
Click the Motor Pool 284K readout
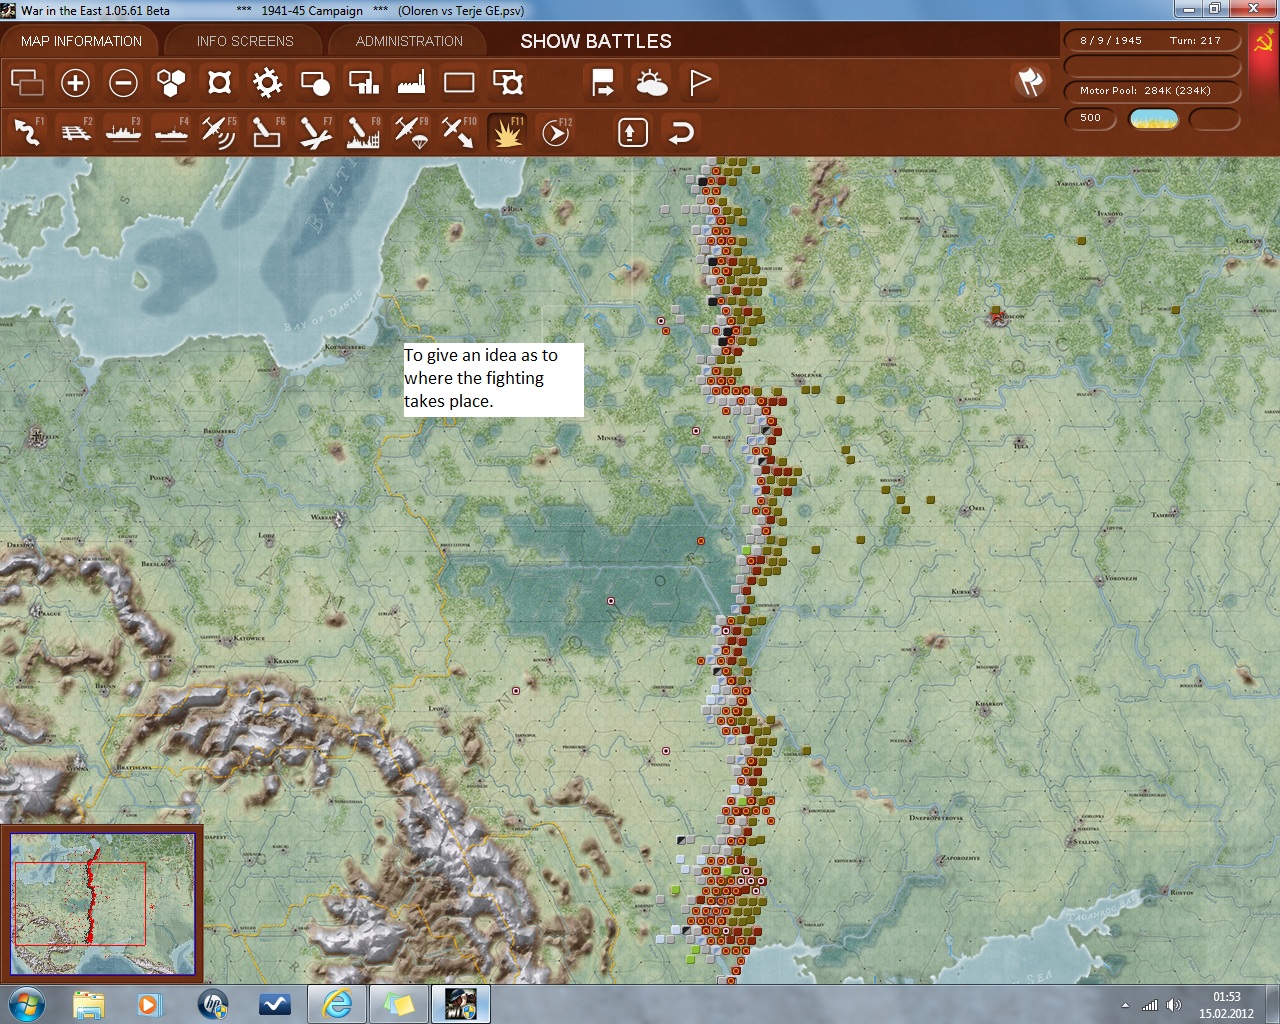click(1153, 91)
